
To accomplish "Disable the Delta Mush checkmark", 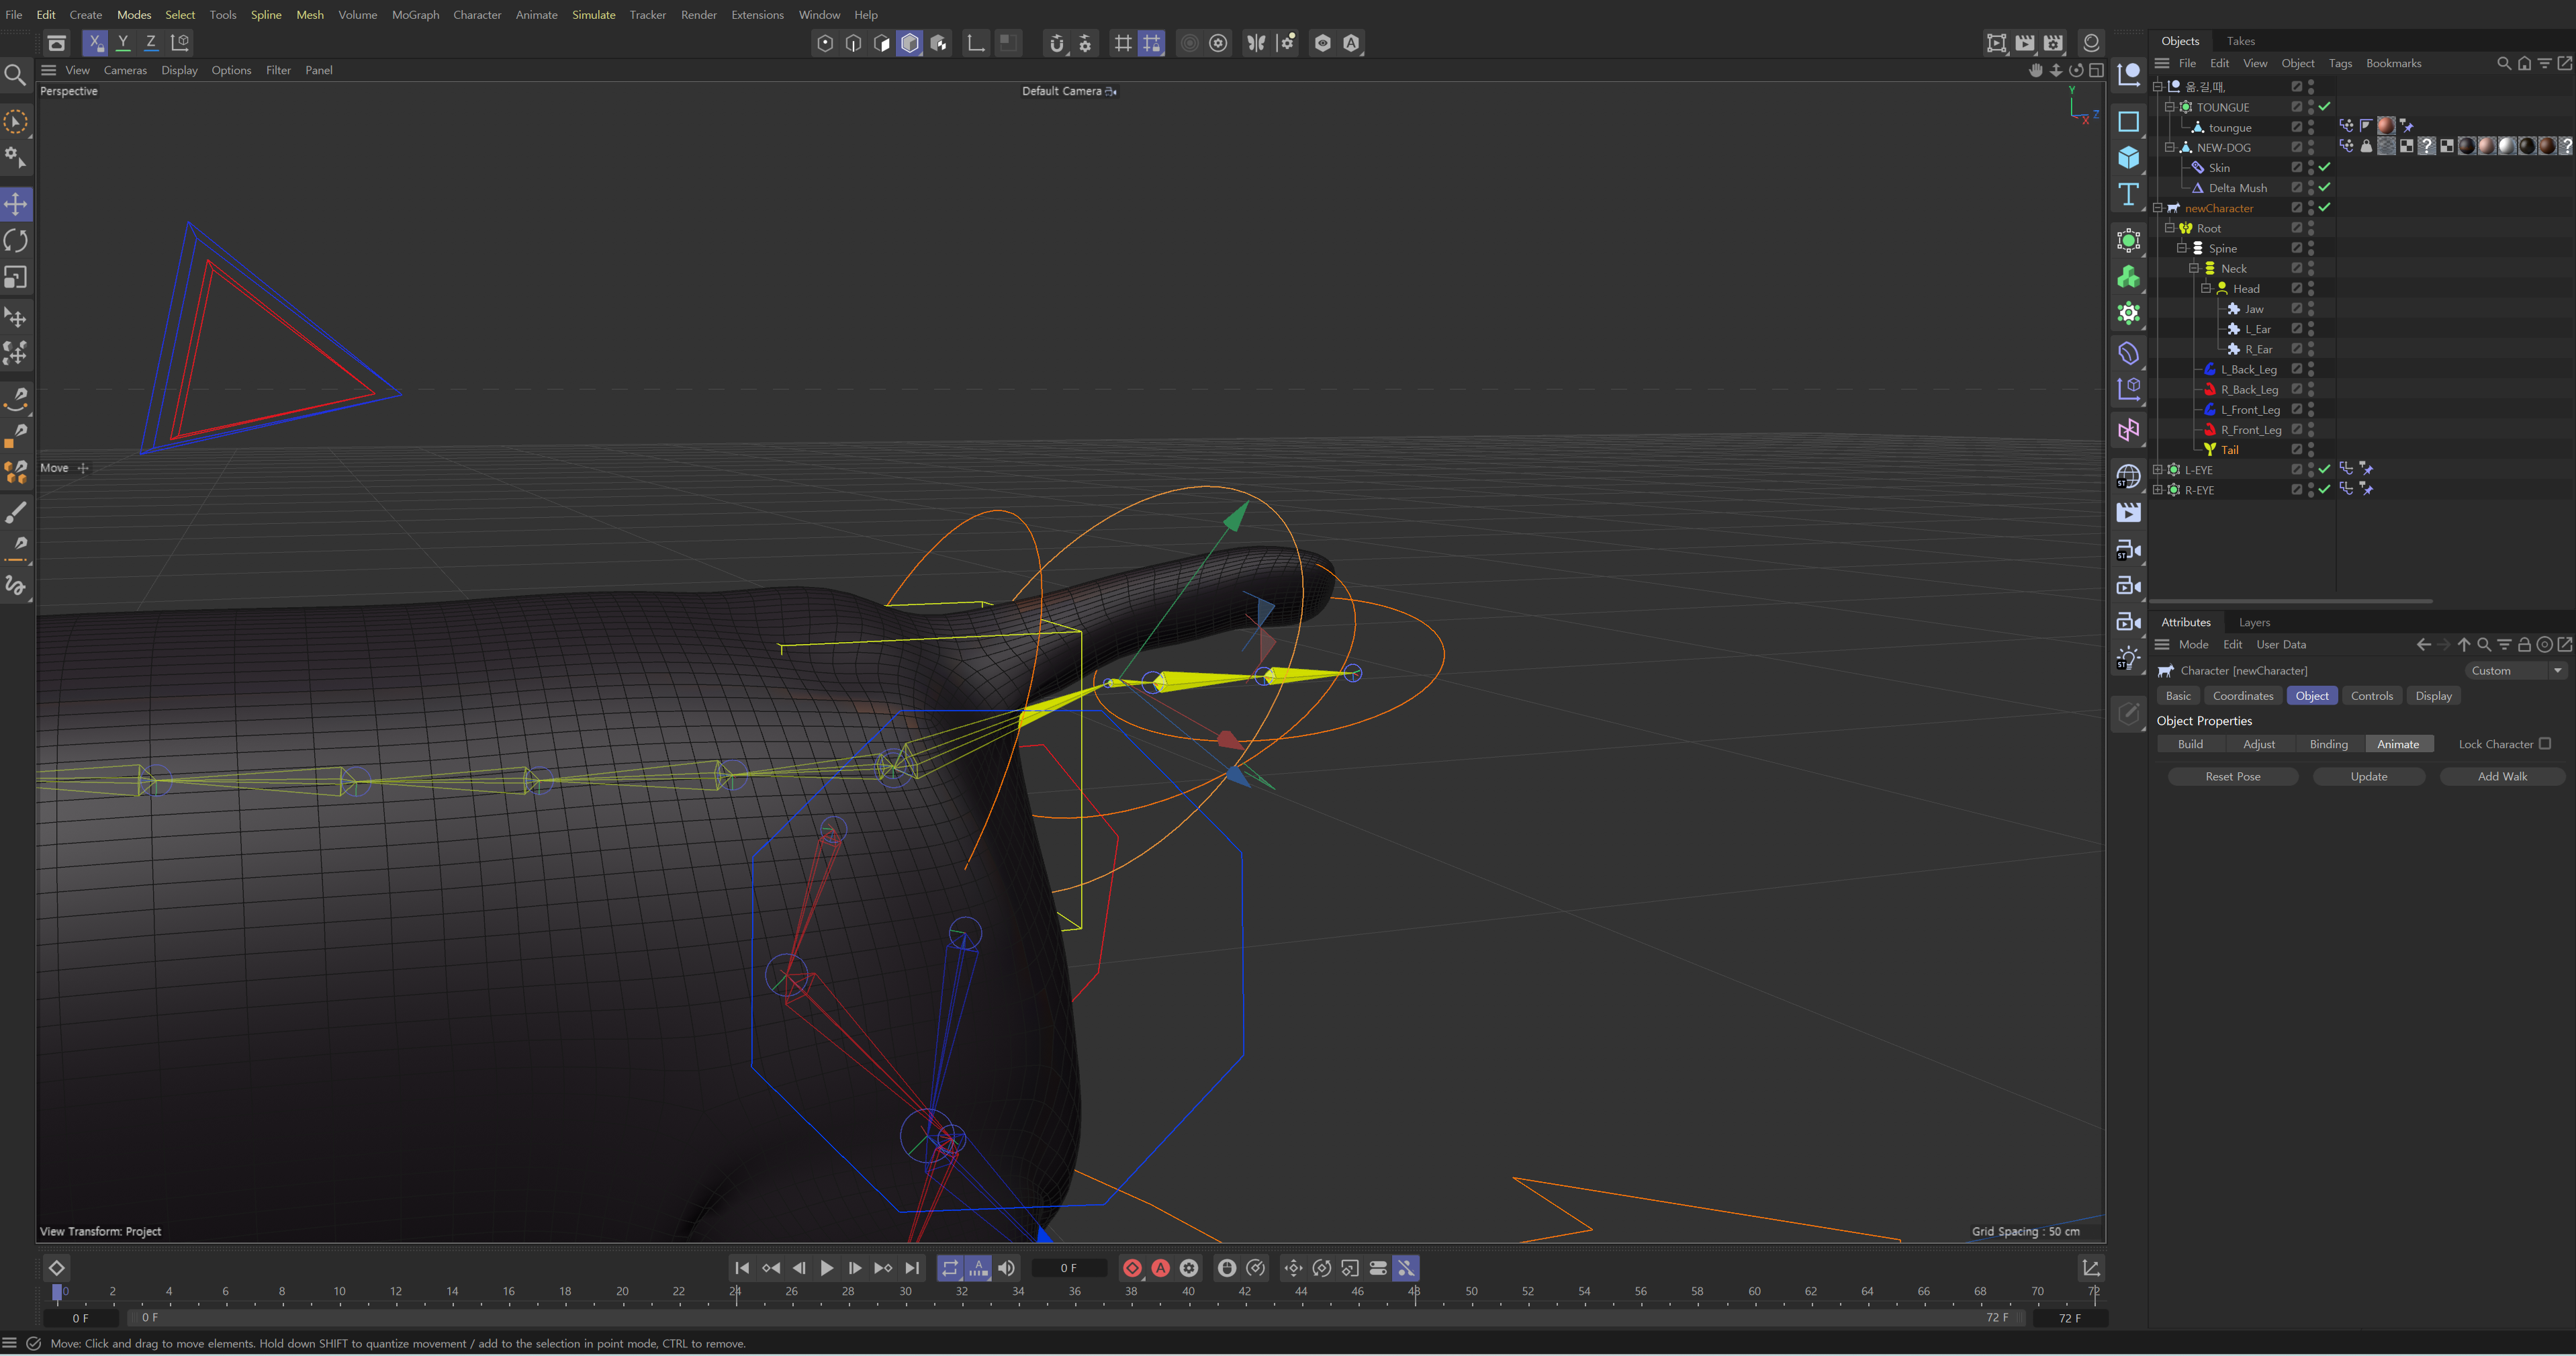I will [2325, 187].
